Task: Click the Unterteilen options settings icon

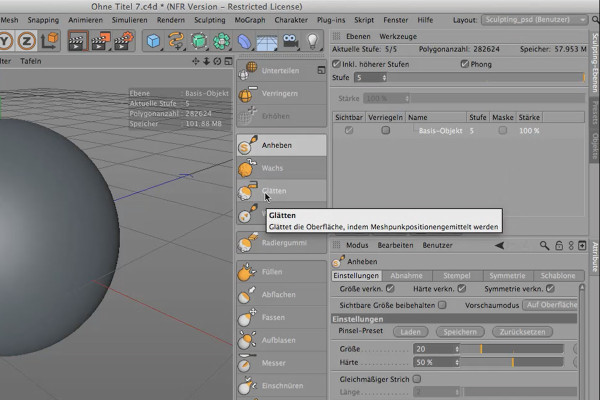Action: [321, 70]
